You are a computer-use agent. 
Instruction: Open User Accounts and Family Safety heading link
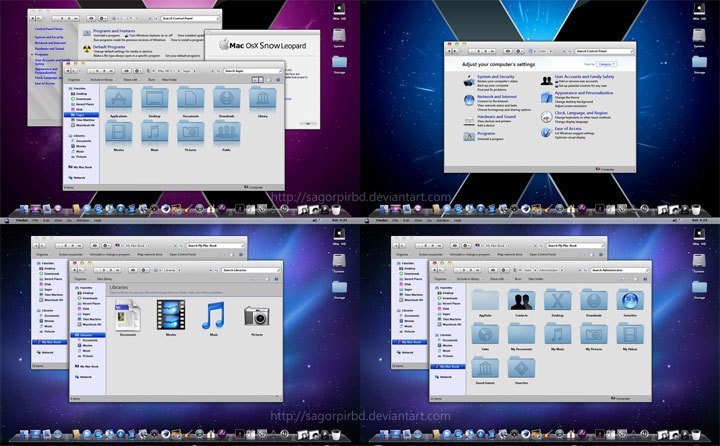(x=584, y=77)
